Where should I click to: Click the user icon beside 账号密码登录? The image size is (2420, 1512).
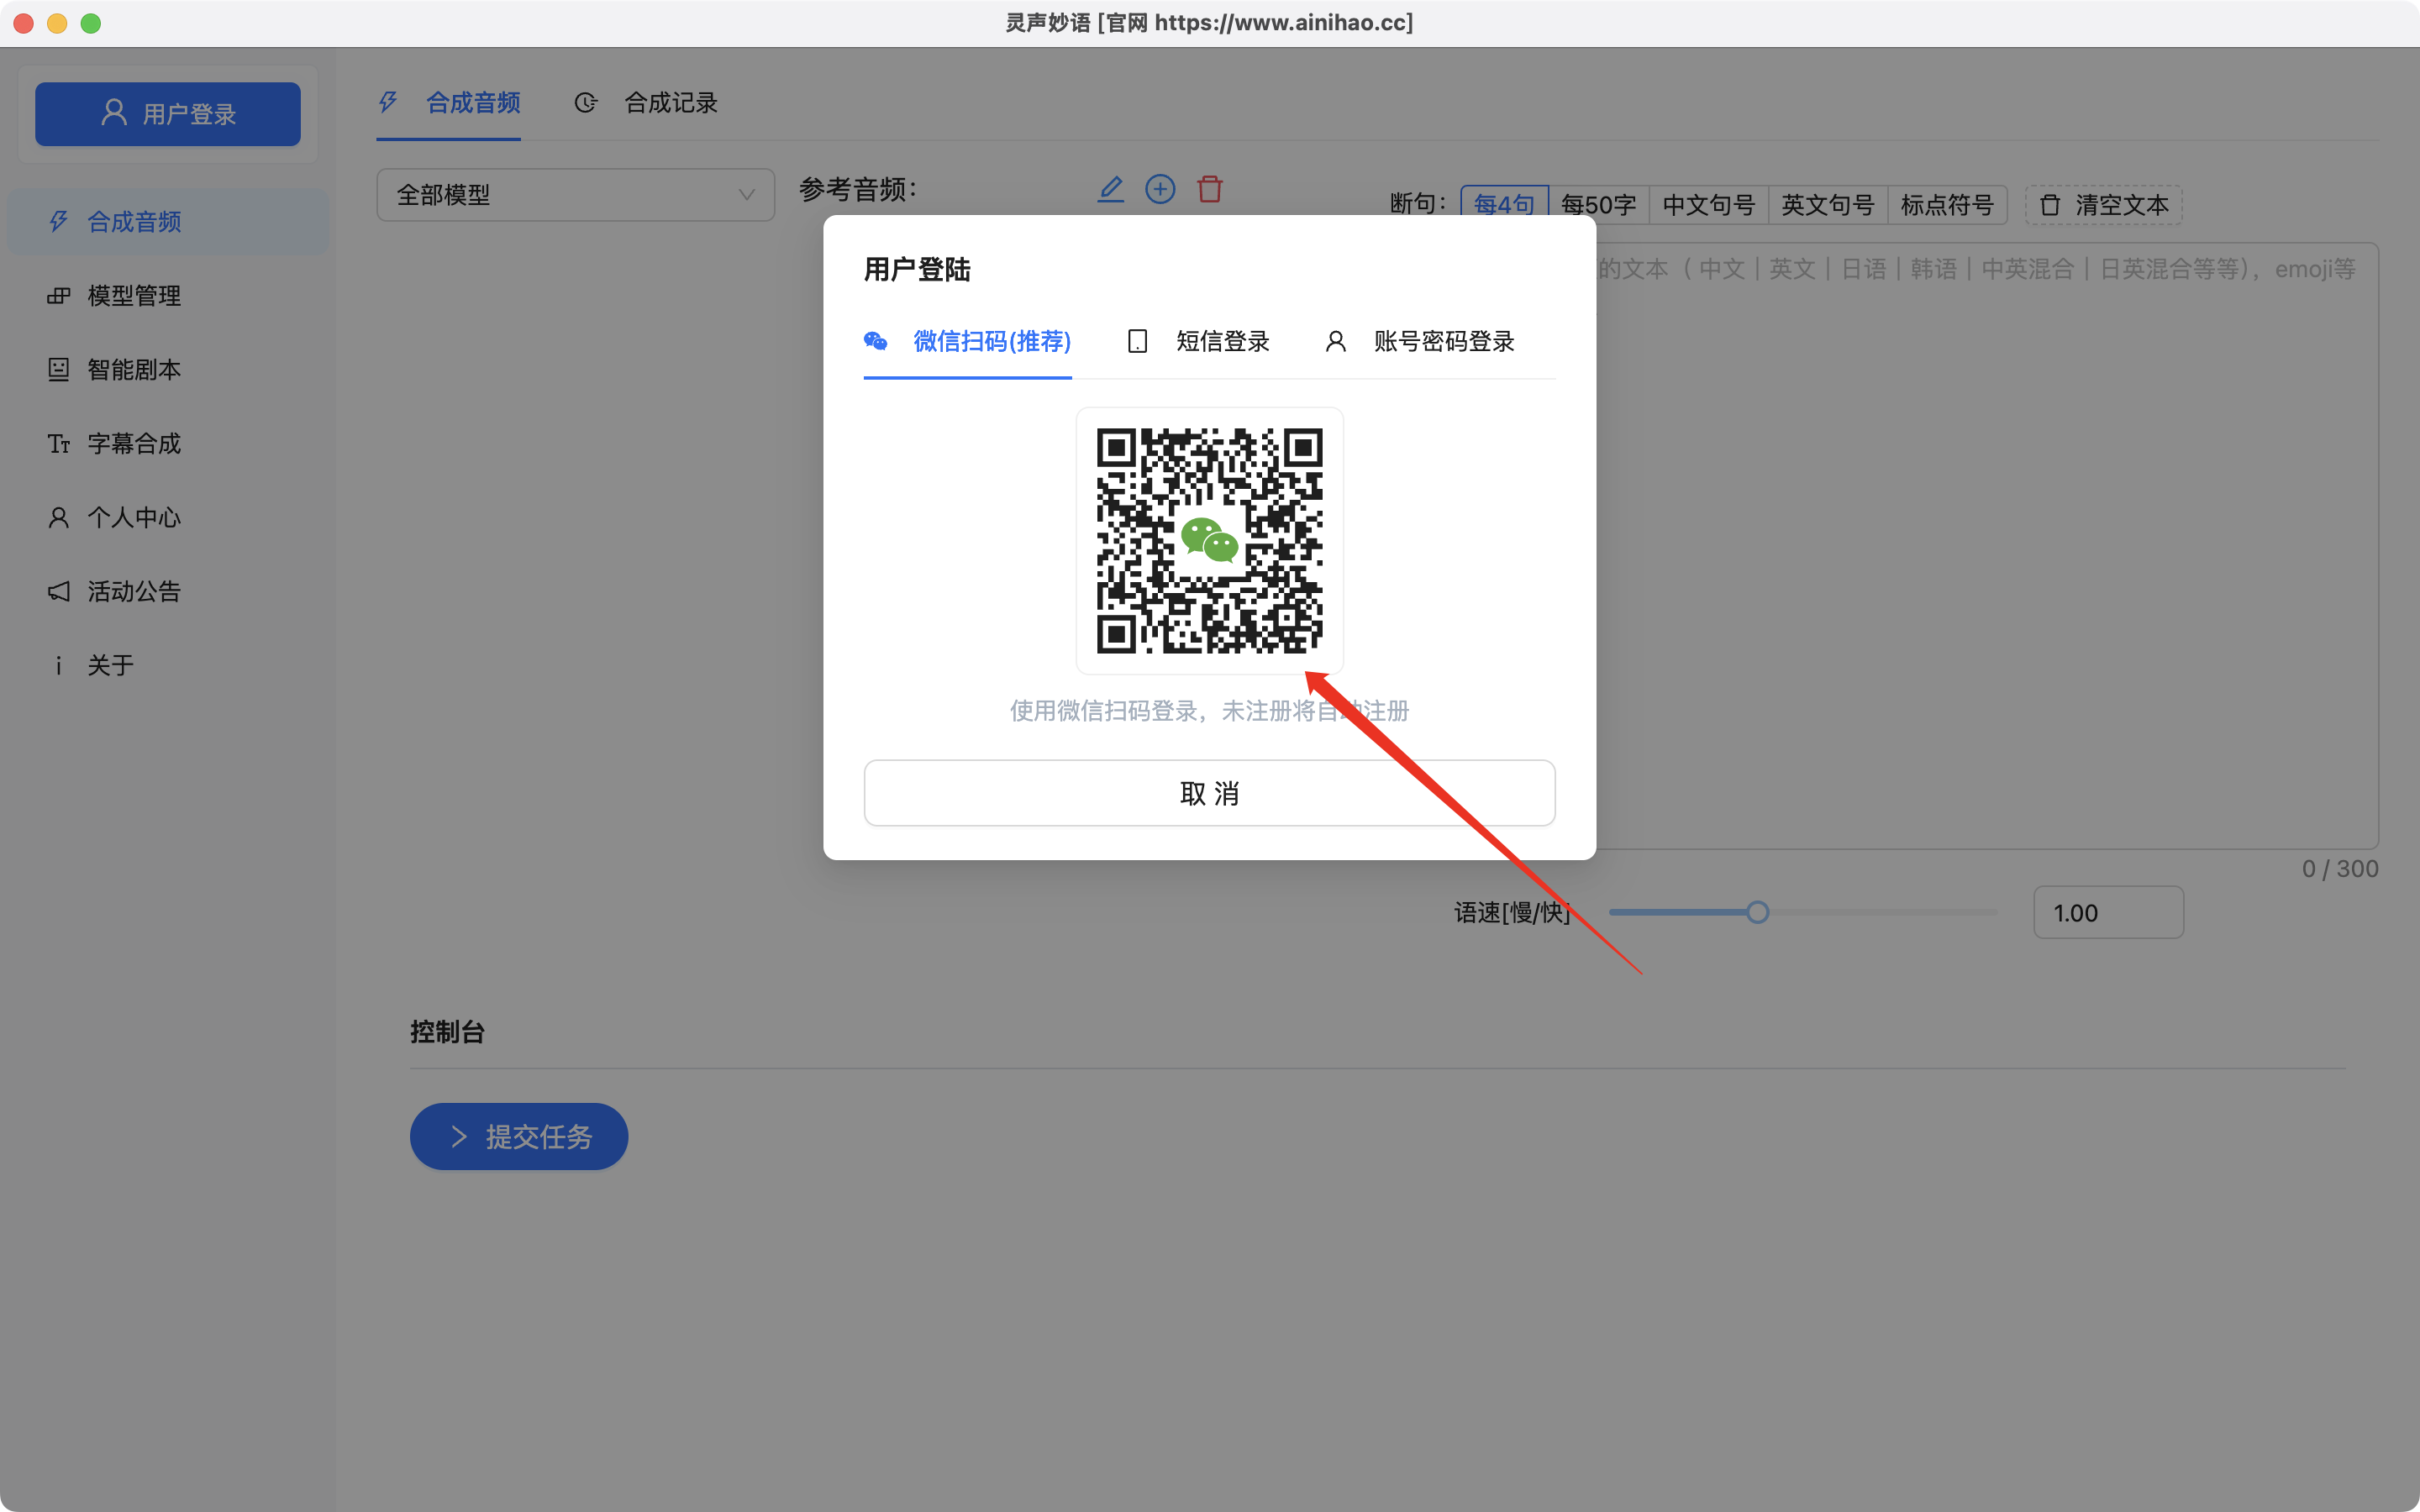click(x=1336, y=342)
